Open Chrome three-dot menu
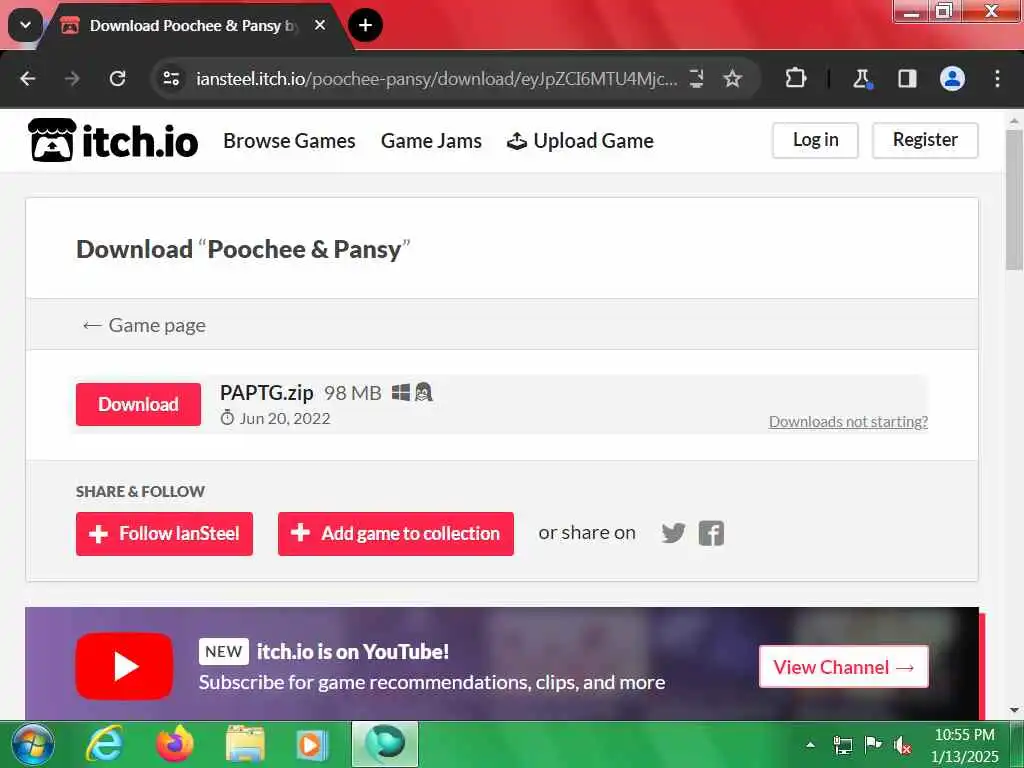Viewport: 1024px width, 768px height. coord(997,79)
